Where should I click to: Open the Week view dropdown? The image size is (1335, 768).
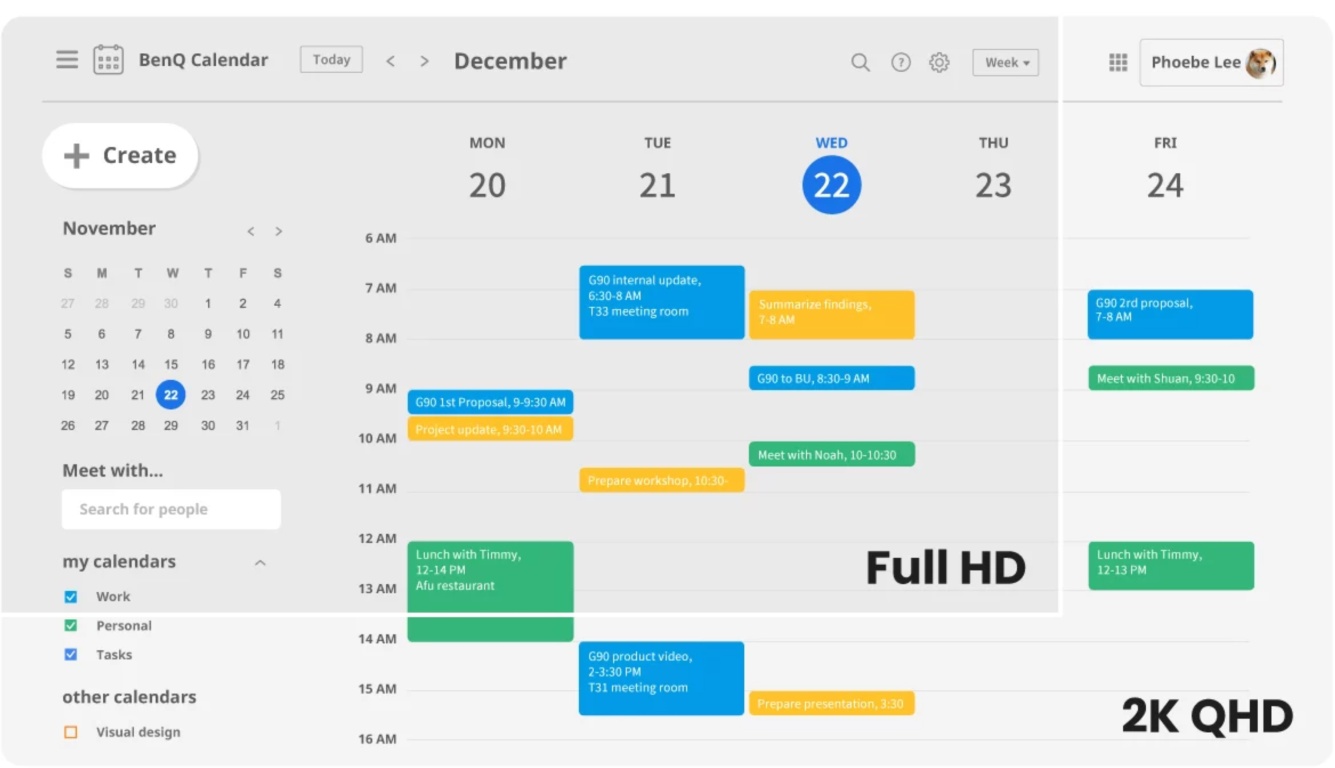pyautogui.click(x=1005, y=62)
